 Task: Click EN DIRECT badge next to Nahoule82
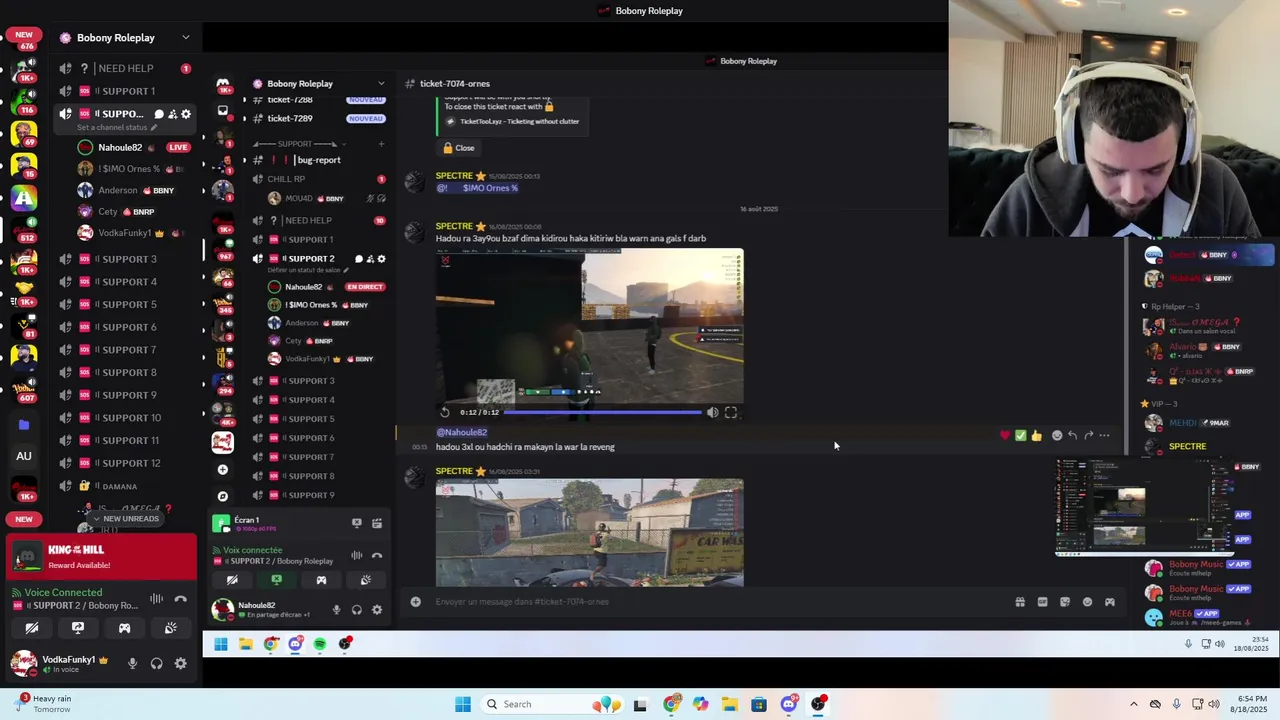(x=364, y=287)
